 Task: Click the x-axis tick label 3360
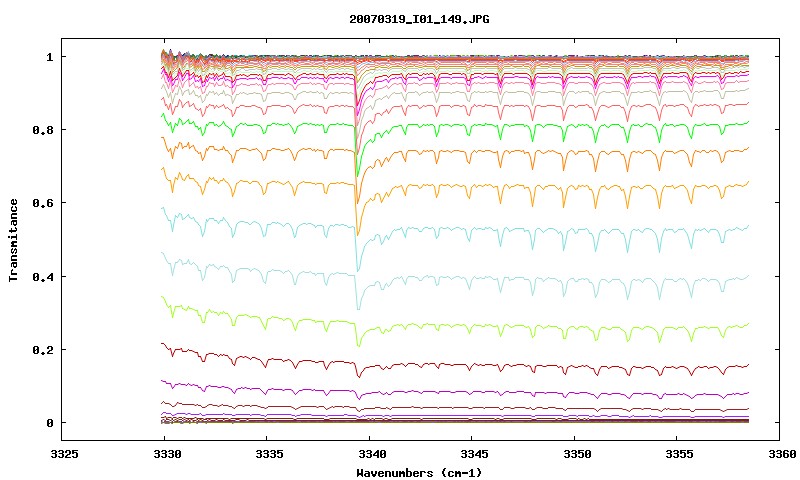(782, 454)
